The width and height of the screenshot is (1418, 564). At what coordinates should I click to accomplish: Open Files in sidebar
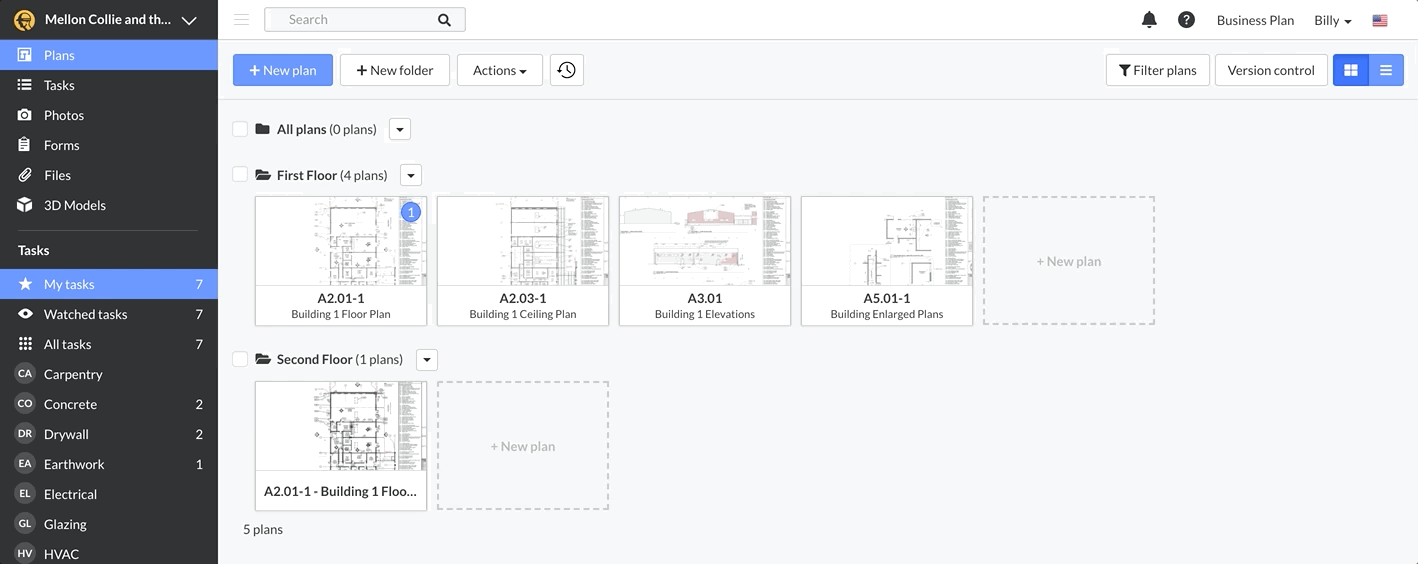[x=109, y=175]
